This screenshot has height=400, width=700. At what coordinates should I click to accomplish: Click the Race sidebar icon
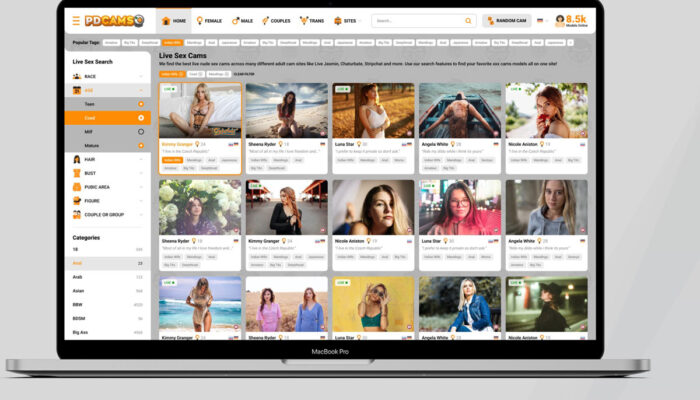coord(77,76)
